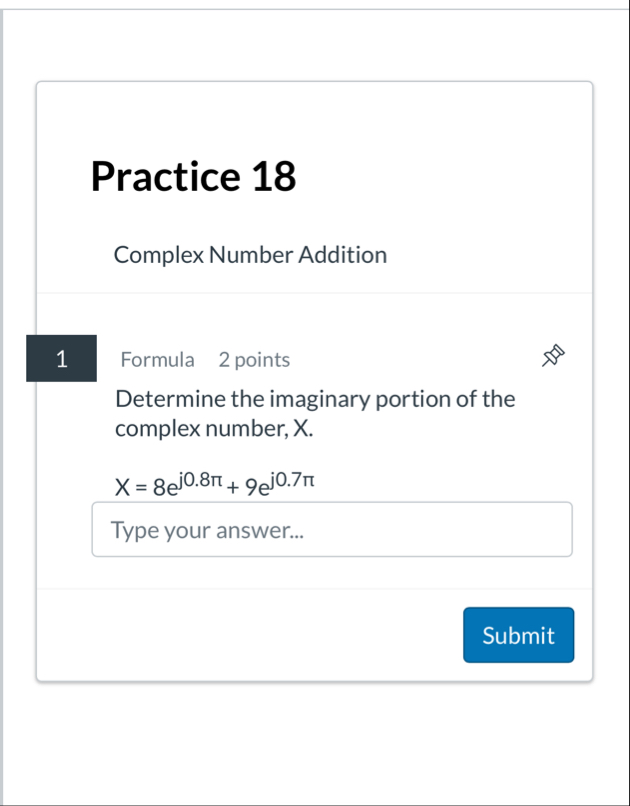Select the plus sign between equation terms
Screen dimensions: 630x806
(x=233, y=487)
